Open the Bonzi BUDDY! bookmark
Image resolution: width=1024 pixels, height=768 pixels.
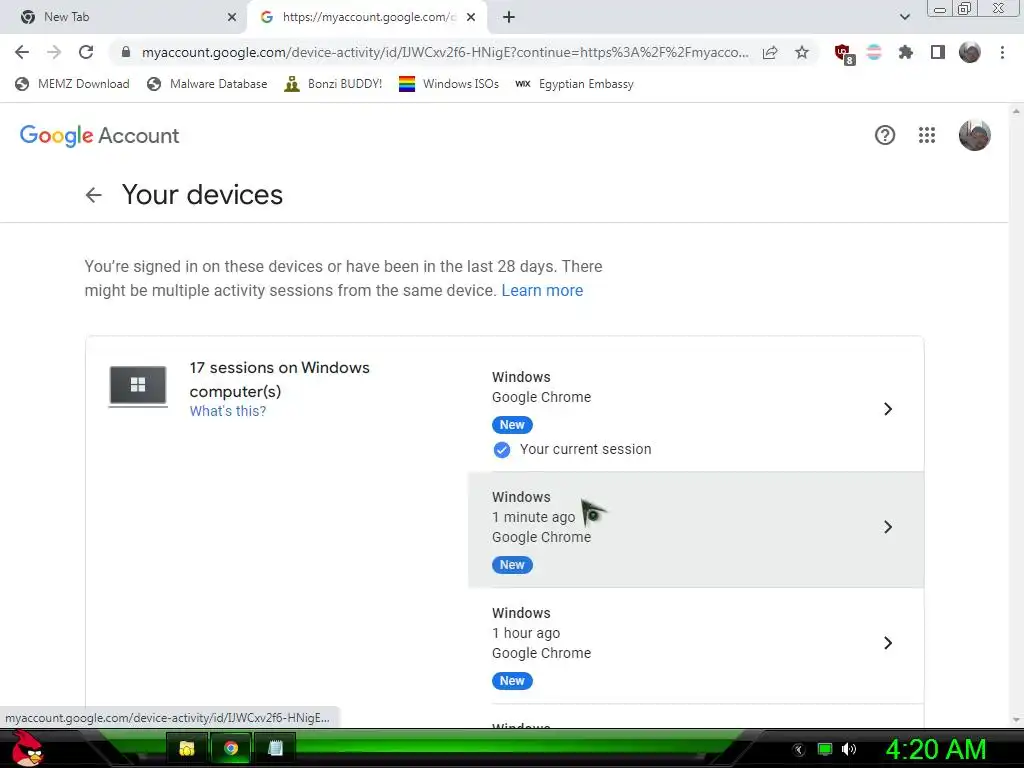(x=333, y=84)
